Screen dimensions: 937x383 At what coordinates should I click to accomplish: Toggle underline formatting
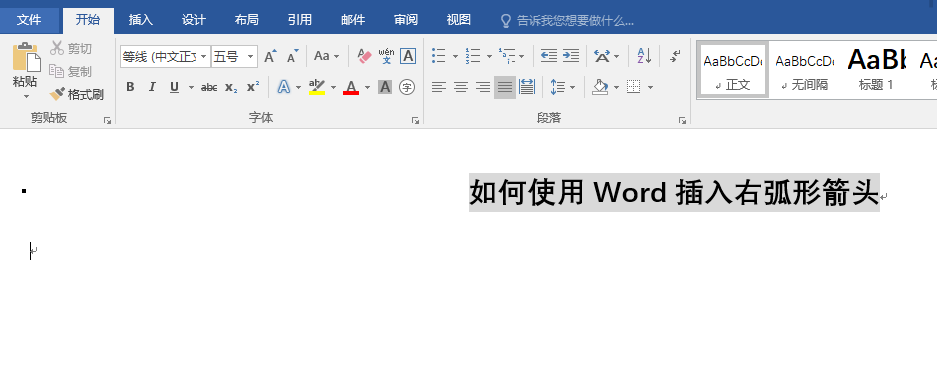point(174,88)
